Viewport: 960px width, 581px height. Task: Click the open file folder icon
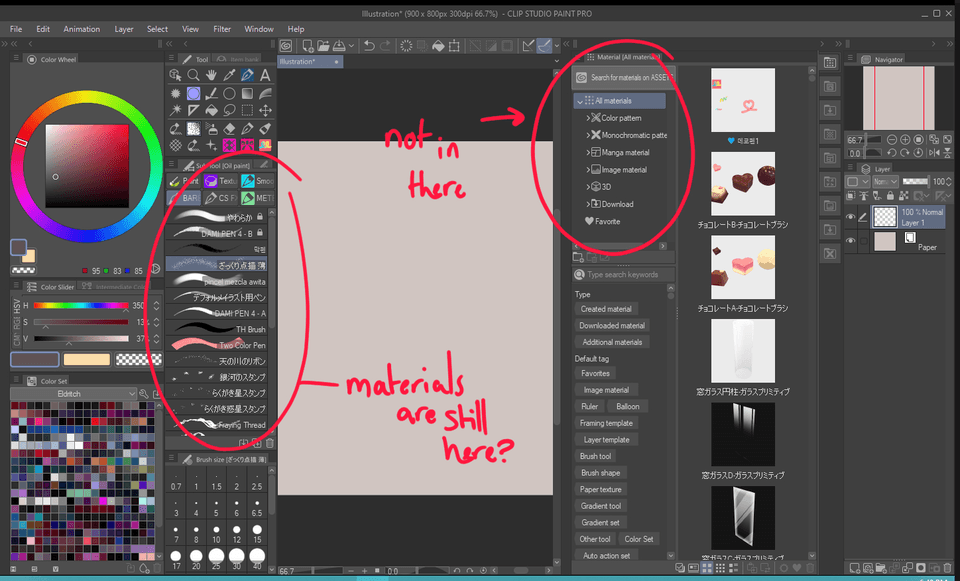324,46
